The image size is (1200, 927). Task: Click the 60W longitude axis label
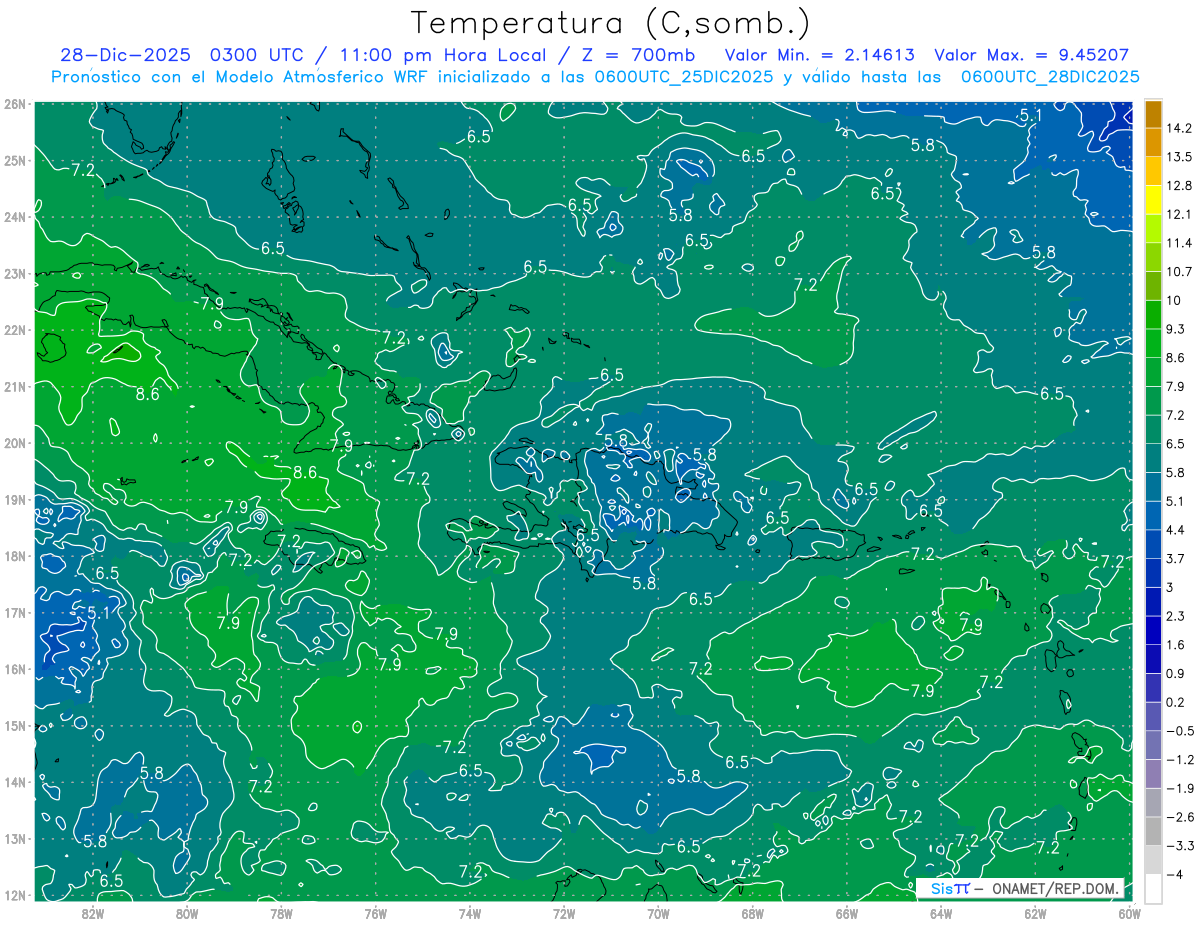click(1129, 912)
